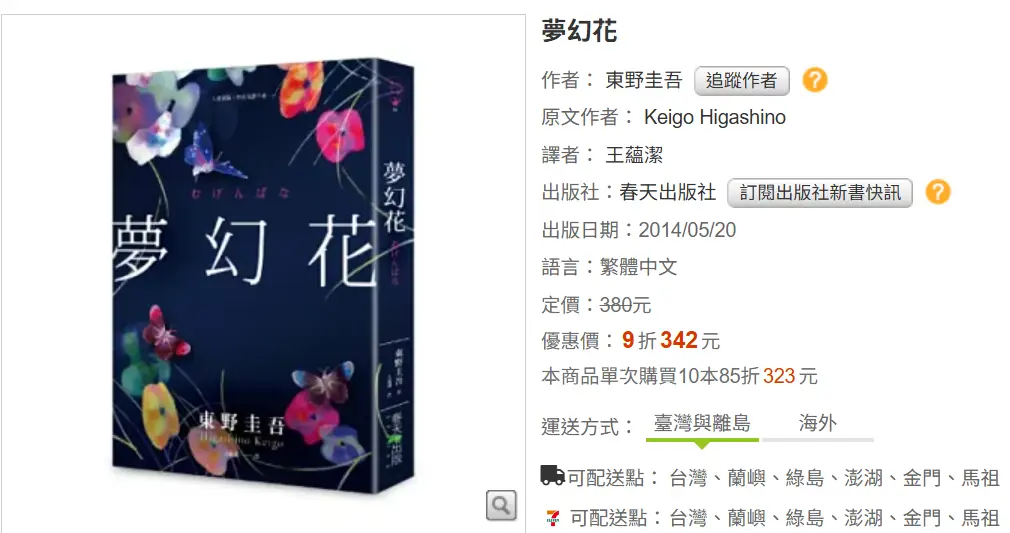Click the magnifier icon on book cover
This screenshot has height=533, width=1010.
pos(501,505)
